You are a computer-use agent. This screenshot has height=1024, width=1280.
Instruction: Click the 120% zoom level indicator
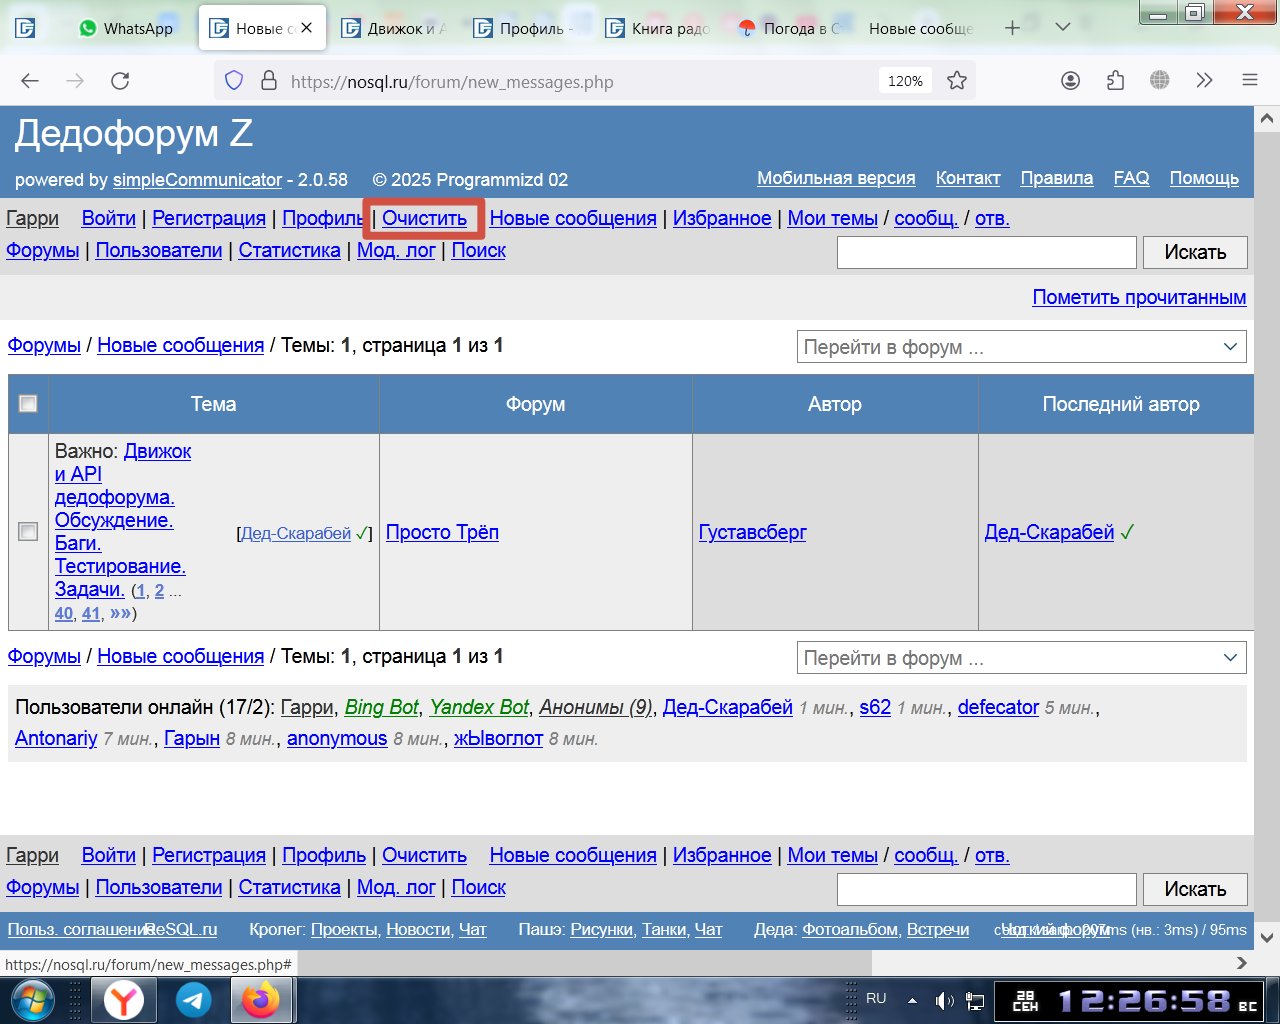(x=905, y=81)
